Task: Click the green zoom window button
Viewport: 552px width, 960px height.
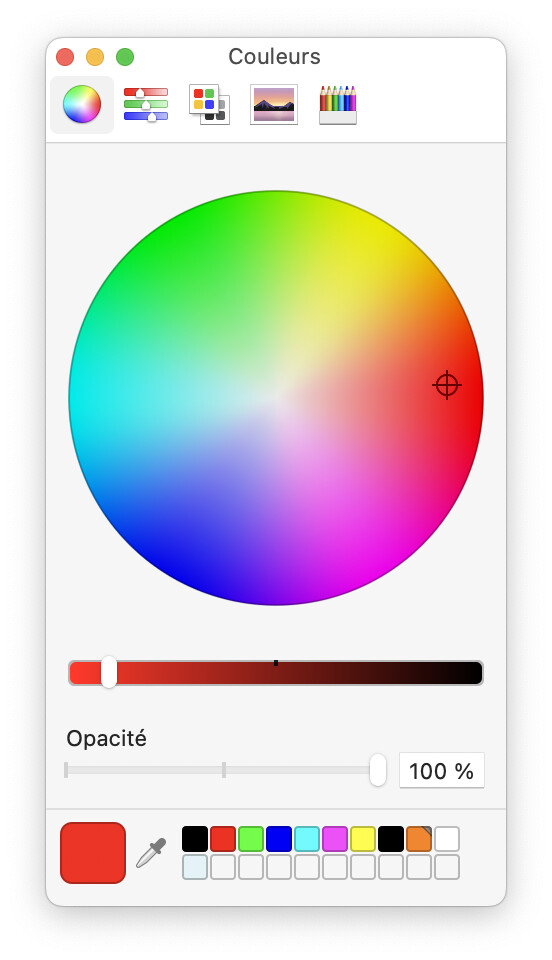Action: tap(125, 57)
